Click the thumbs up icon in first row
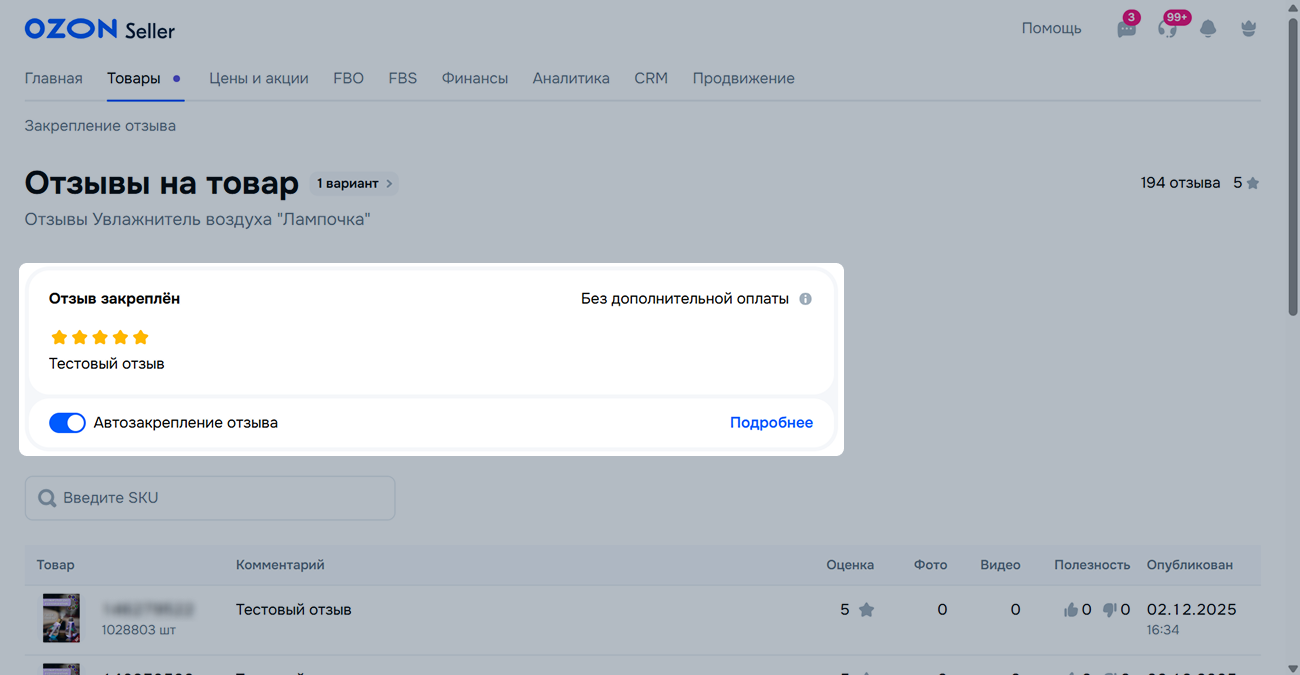The width and height of the screenshot is (1300, 675). pos(1071,610)
